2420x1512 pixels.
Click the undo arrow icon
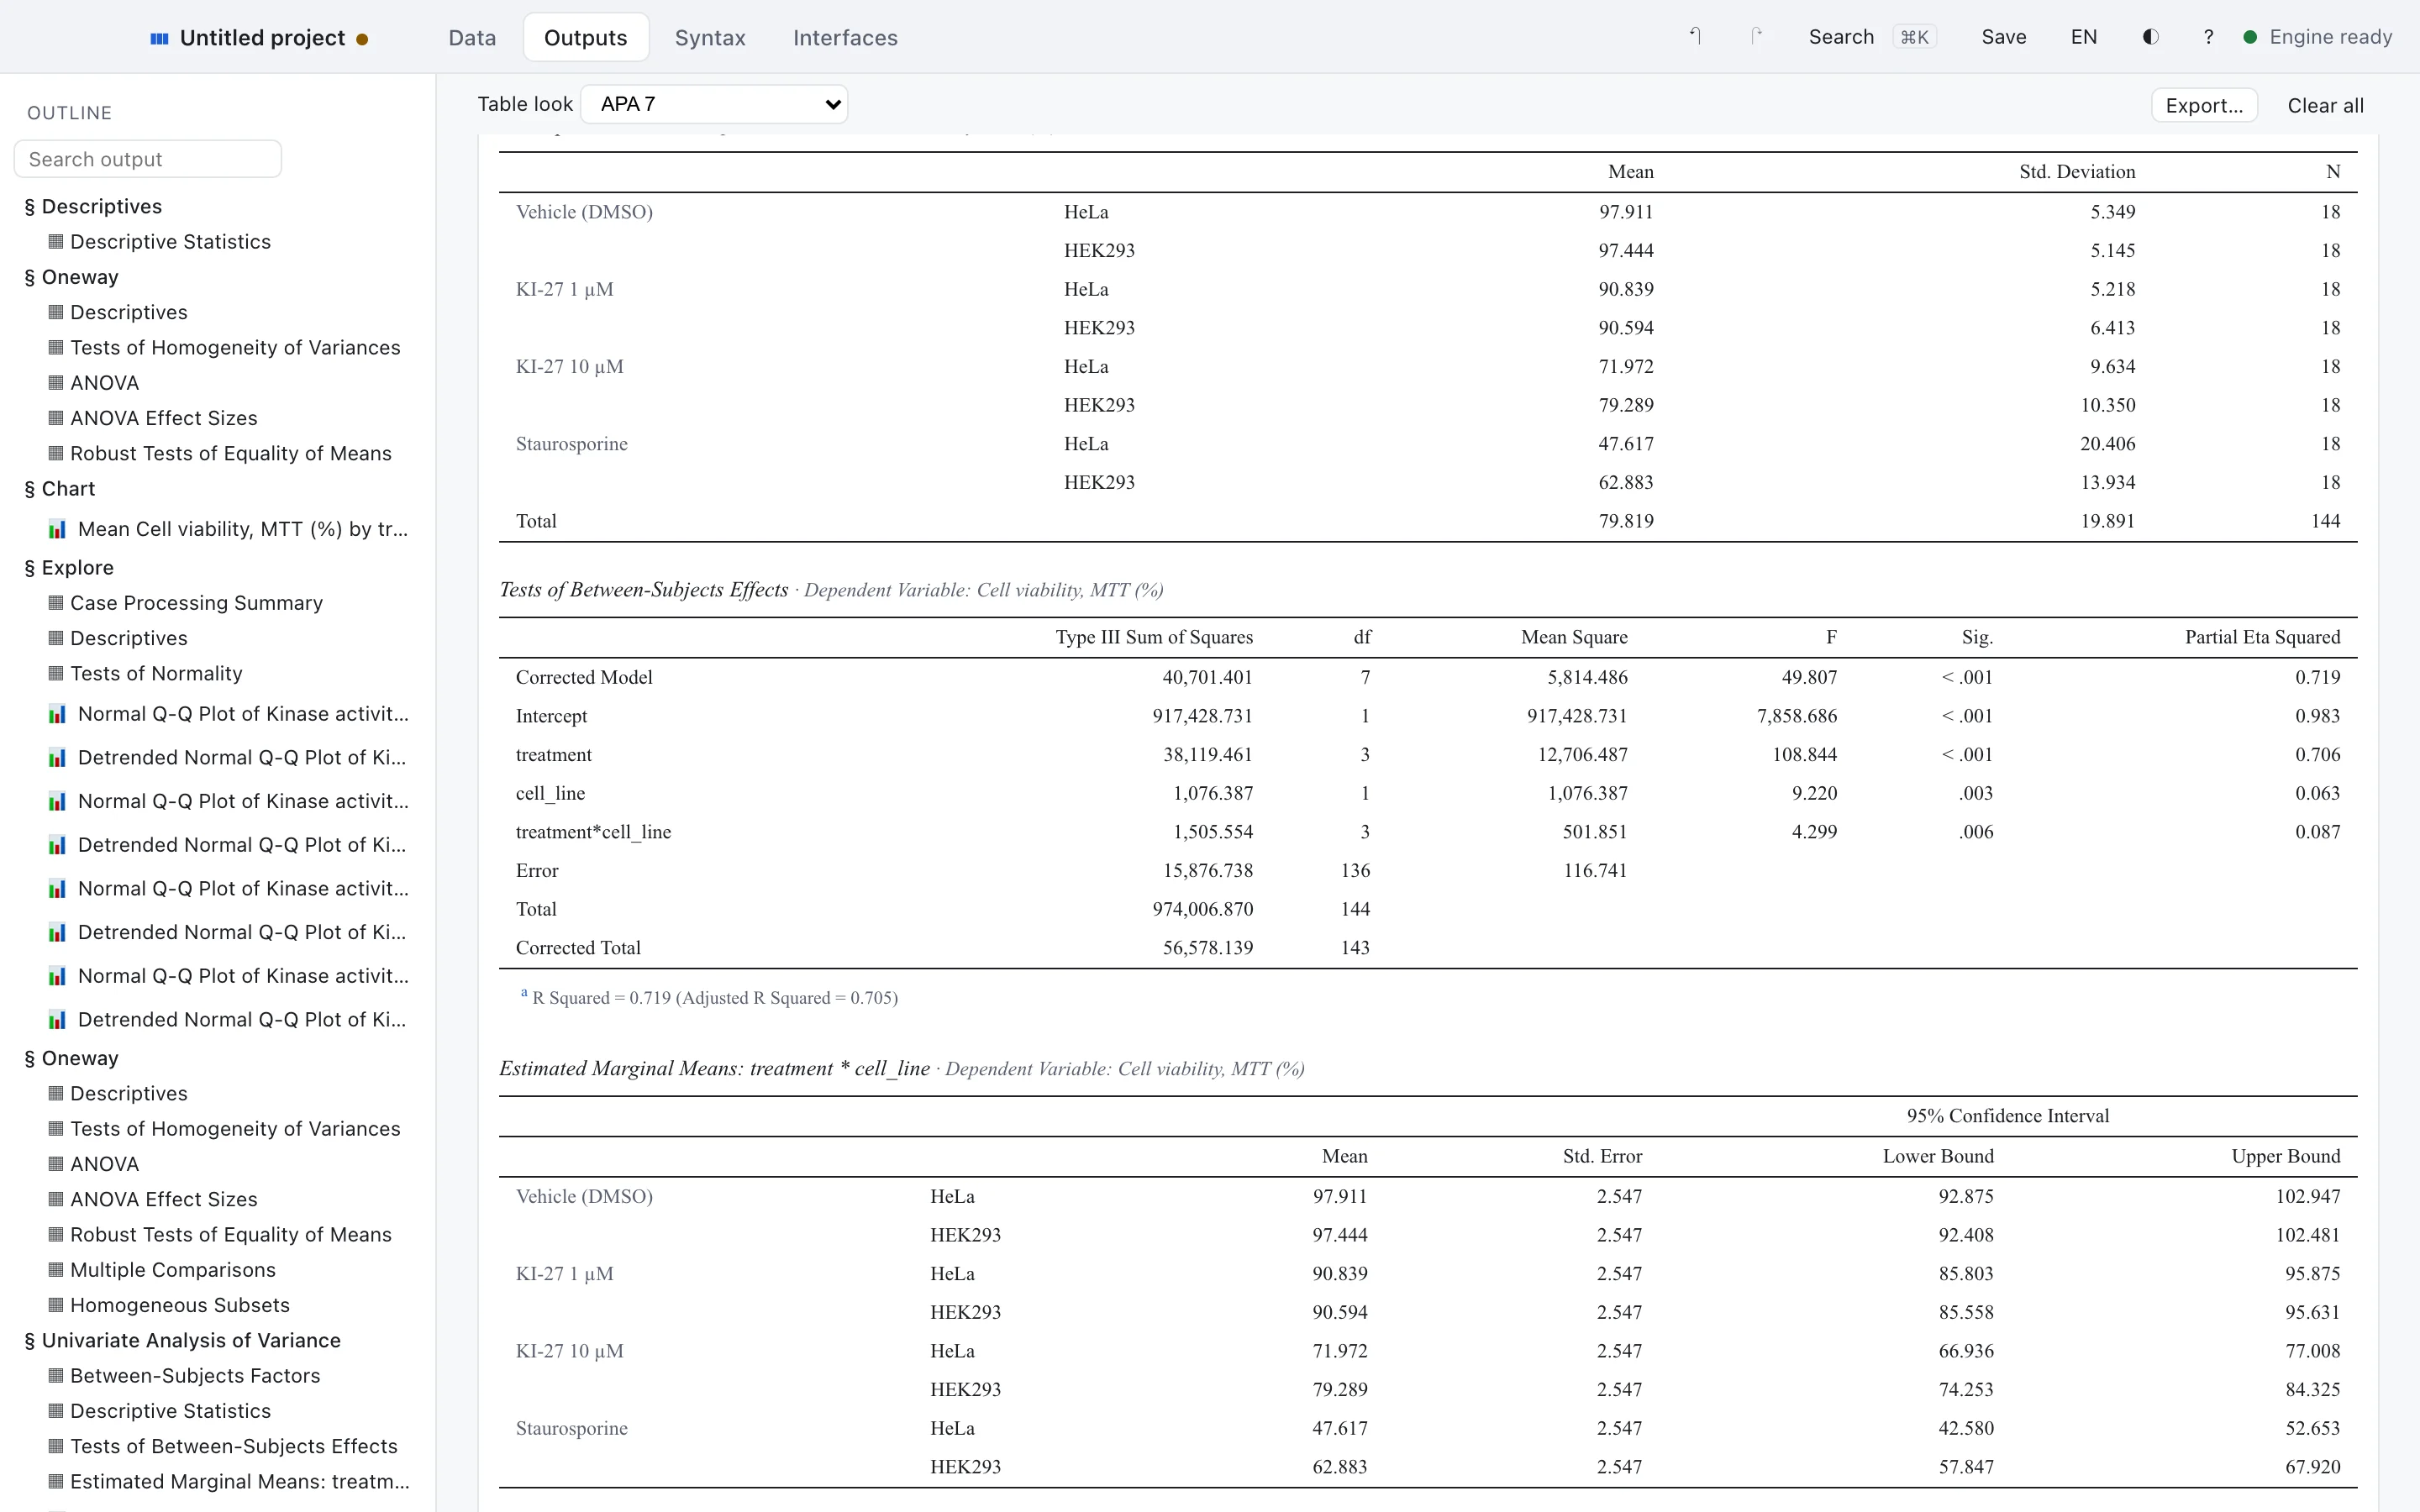pyautogui.click(x=1695, y=37)
